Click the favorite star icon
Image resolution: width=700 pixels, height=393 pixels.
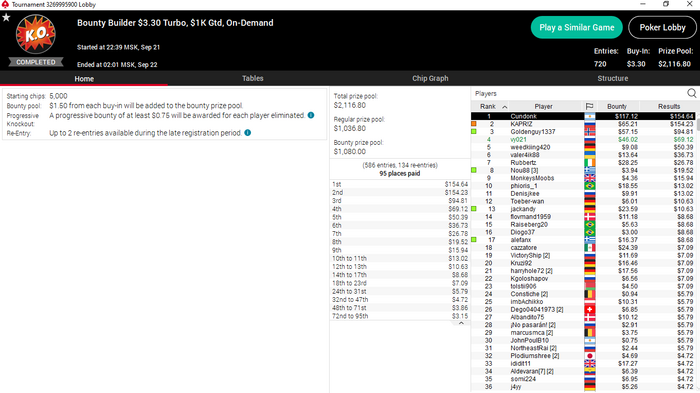tap(6, 17)
